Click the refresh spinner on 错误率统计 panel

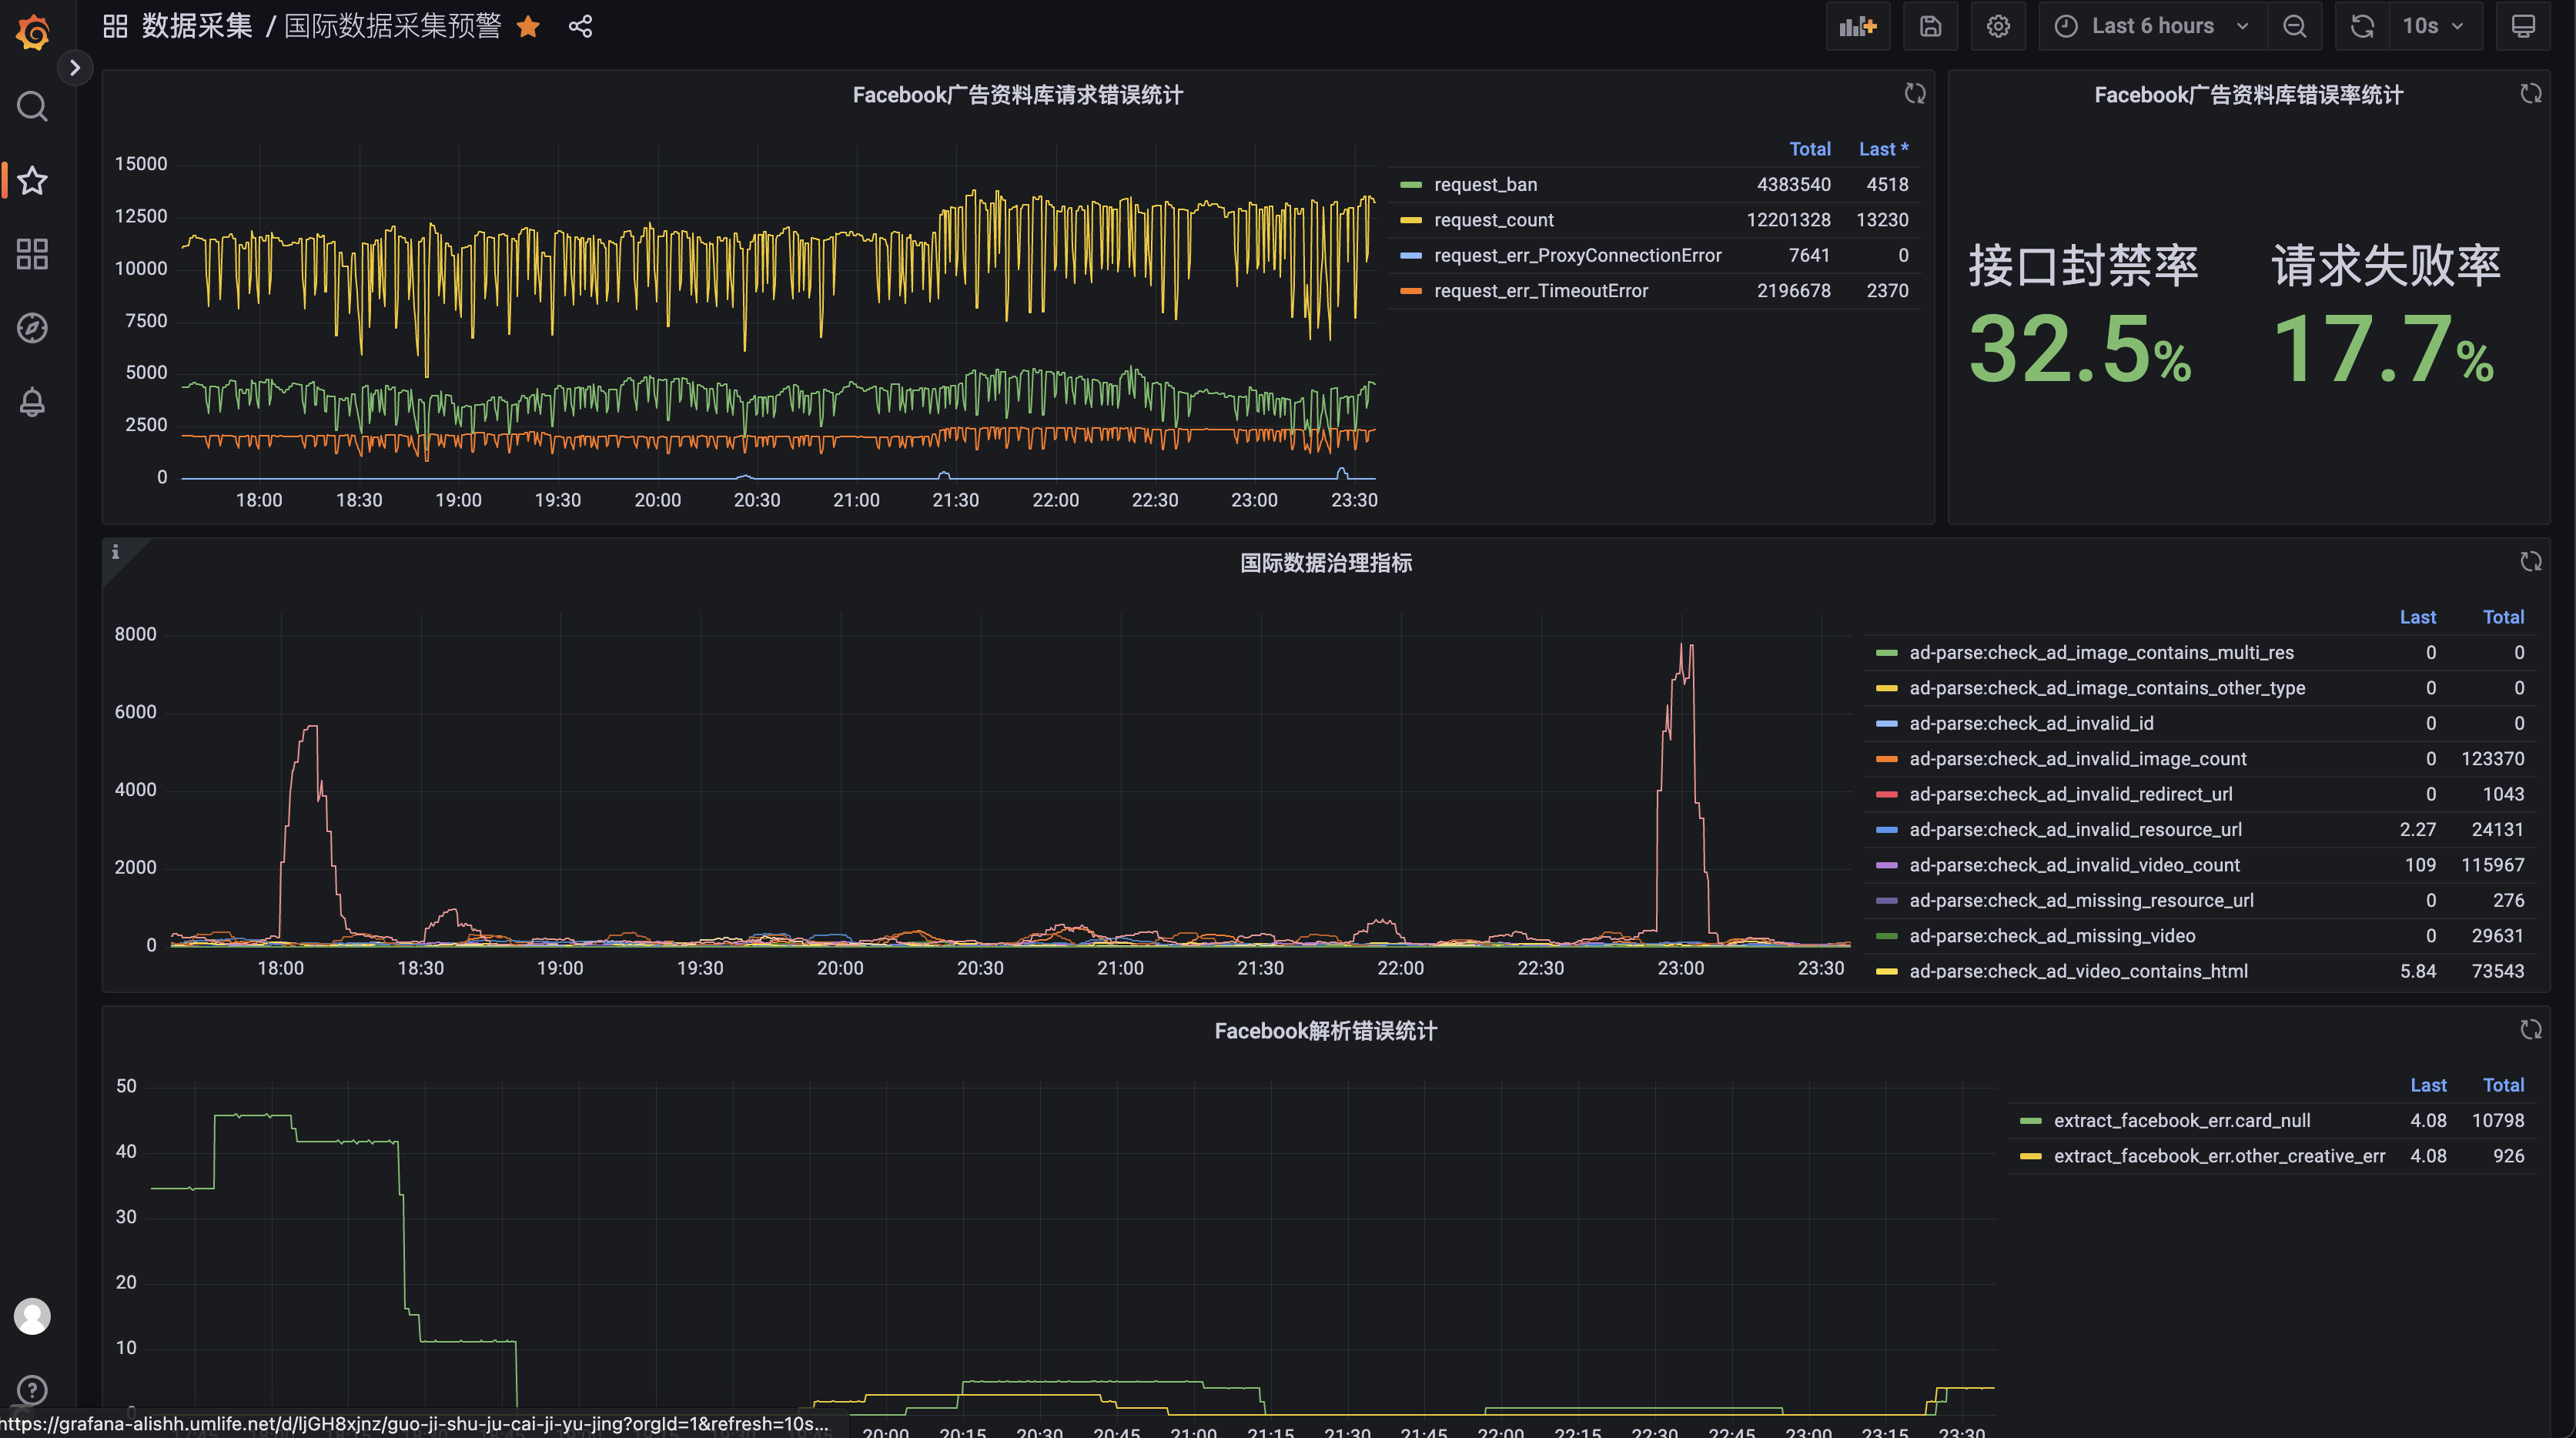(2531, 93)
